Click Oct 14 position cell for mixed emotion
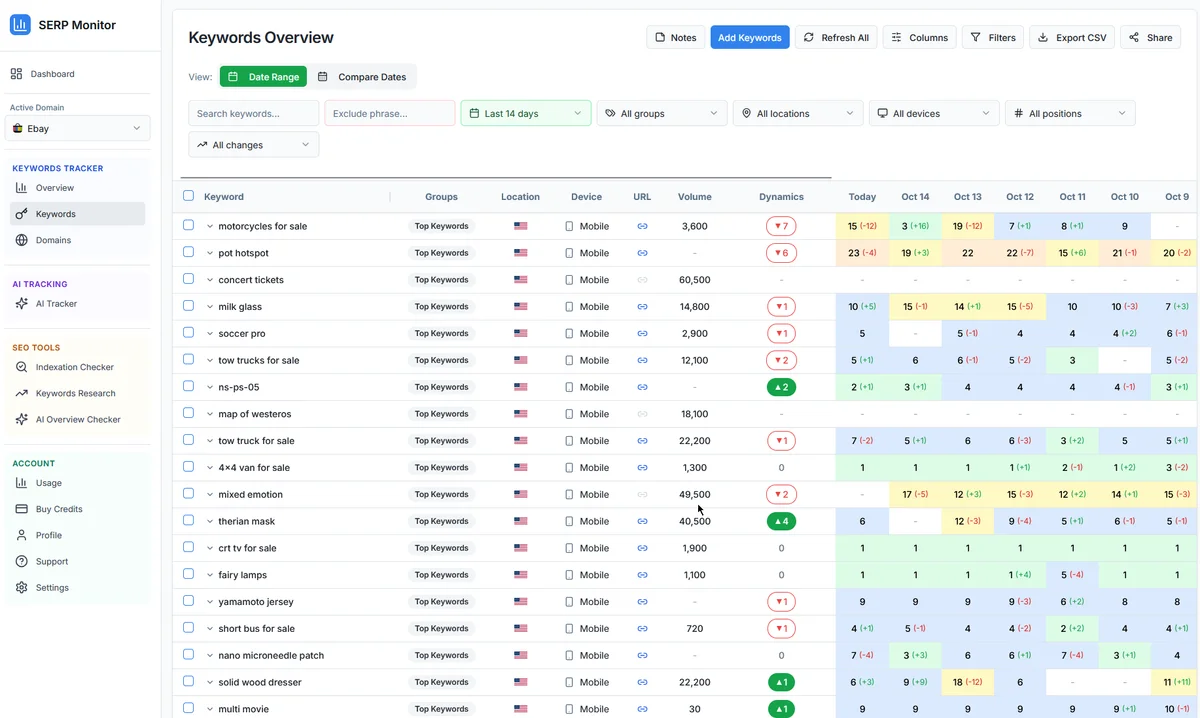 tap(915, 494)
